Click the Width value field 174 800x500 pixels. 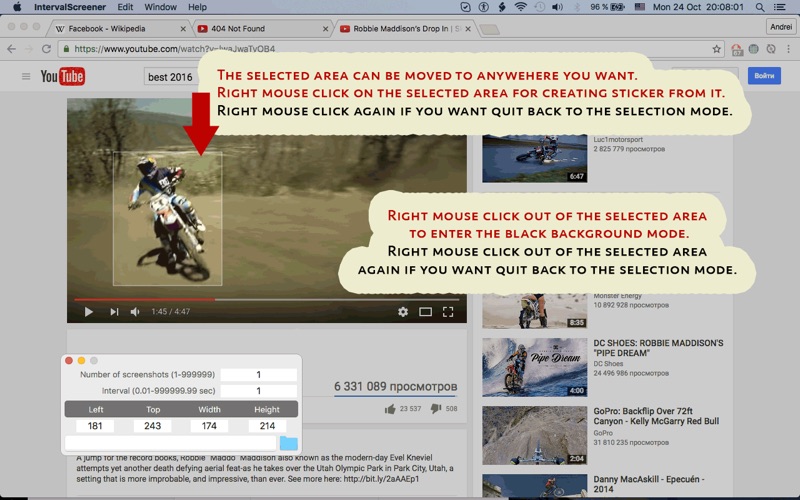point(209,426)
